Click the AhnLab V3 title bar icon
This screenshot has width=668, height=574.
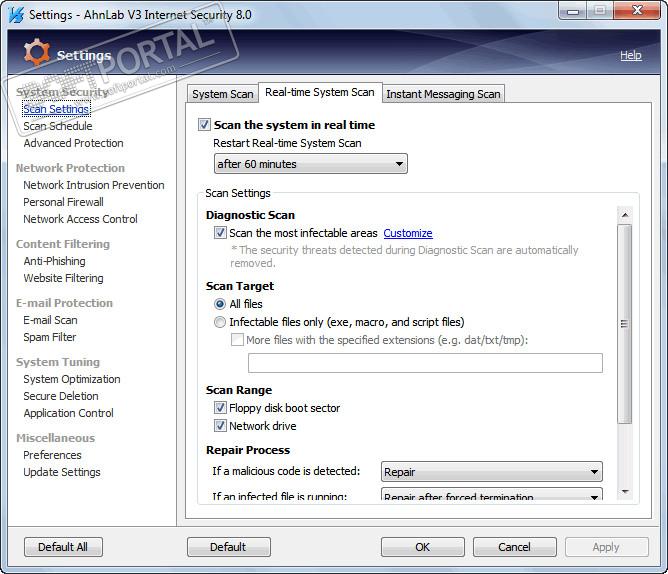[16, 15]
